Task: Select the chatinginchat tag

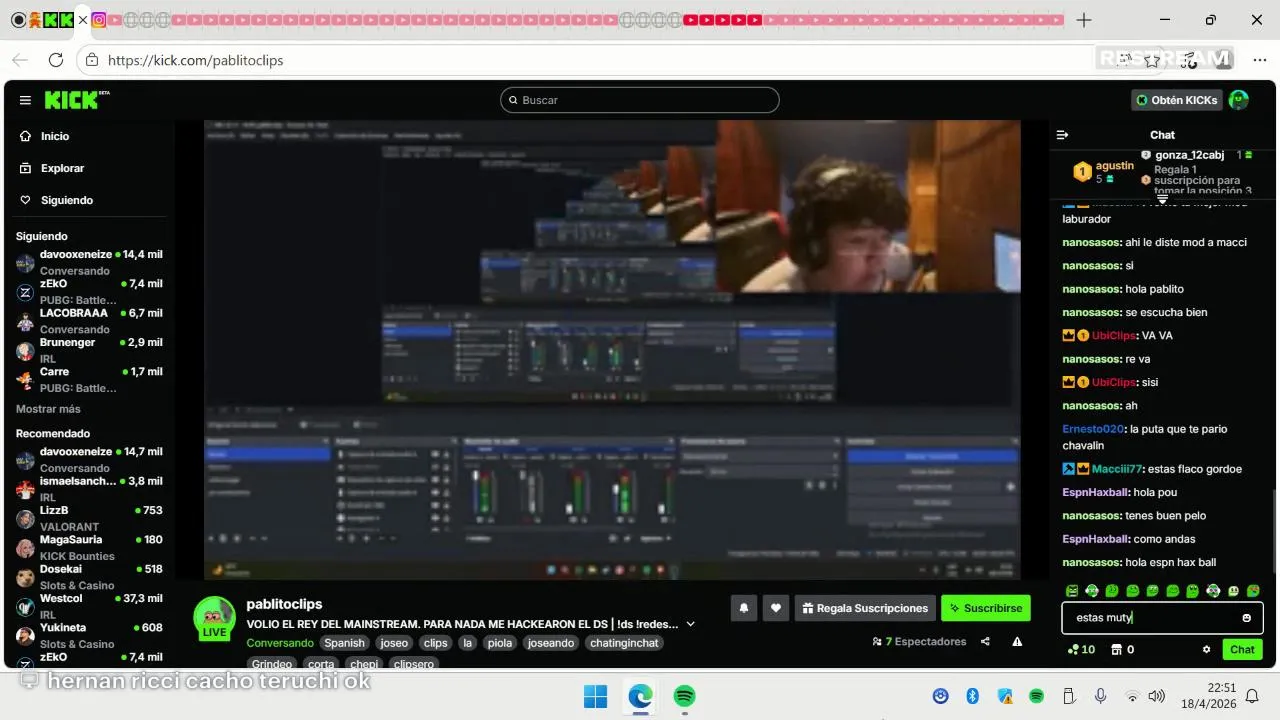Action: point(625,643)
